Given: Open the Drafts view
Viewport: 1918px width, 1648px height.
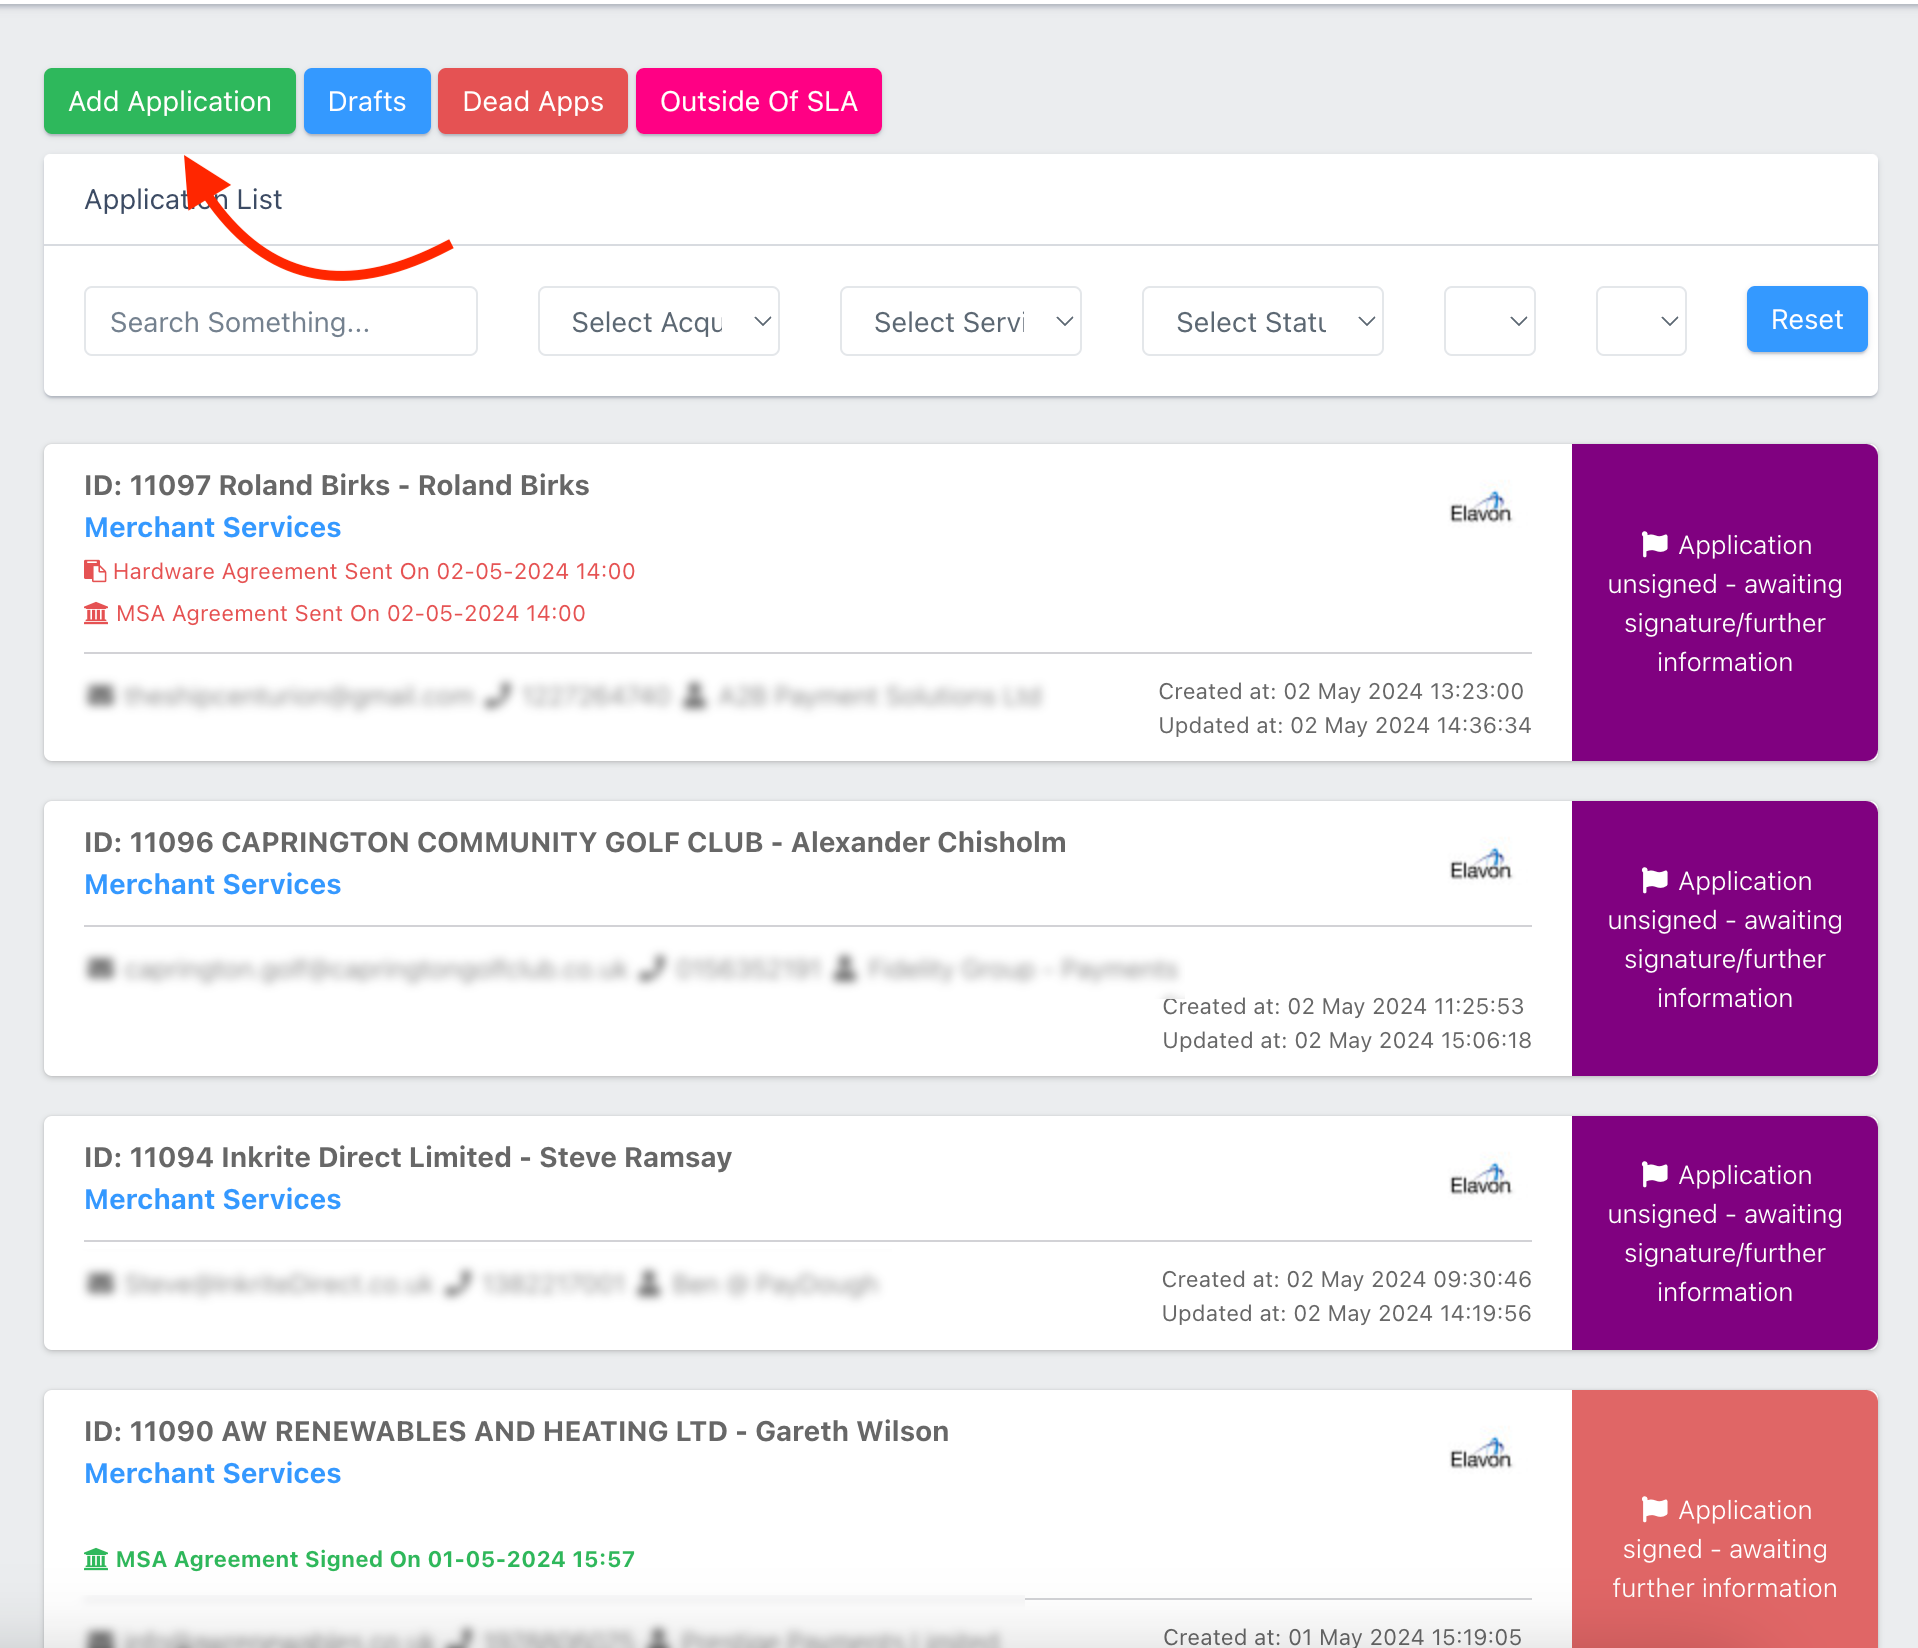Looking at the screenshot, I should point(367,101).
